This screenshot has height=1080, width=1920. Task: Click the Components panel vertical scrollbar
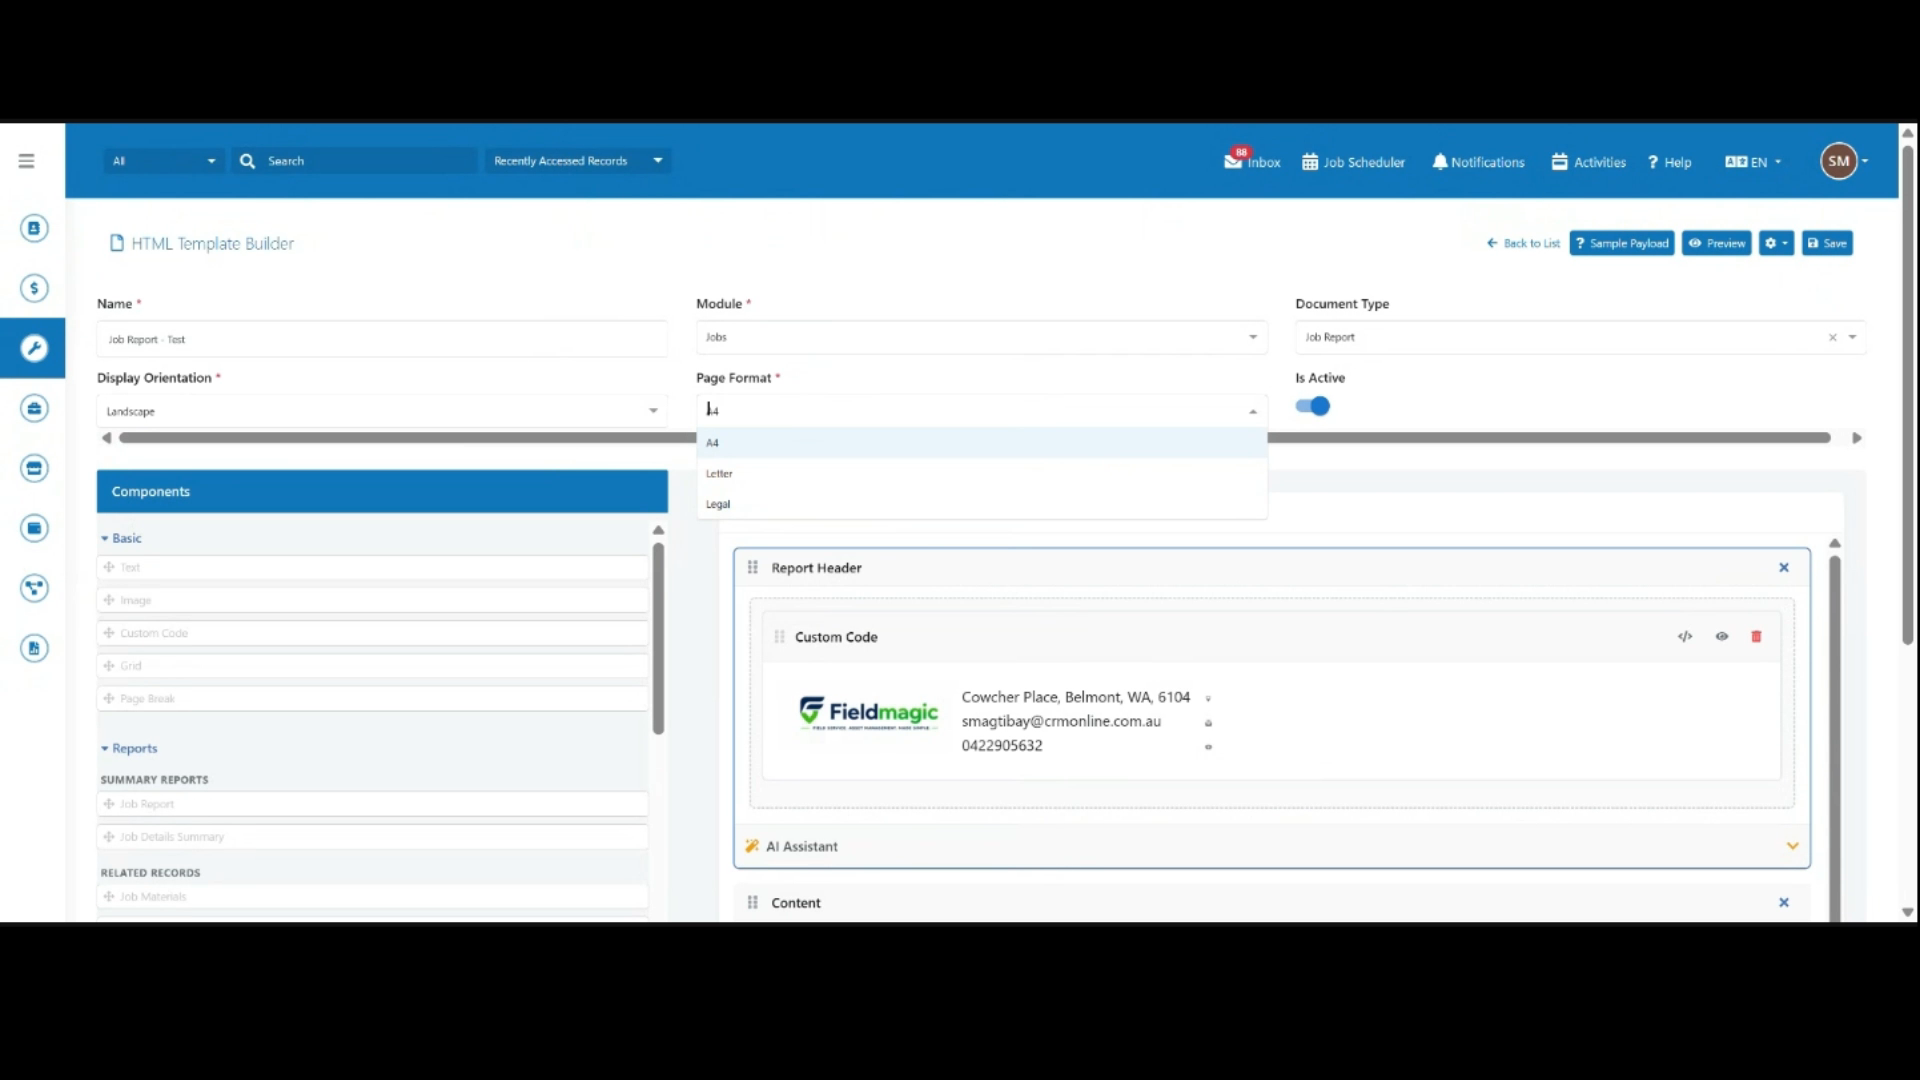(658, 638)
